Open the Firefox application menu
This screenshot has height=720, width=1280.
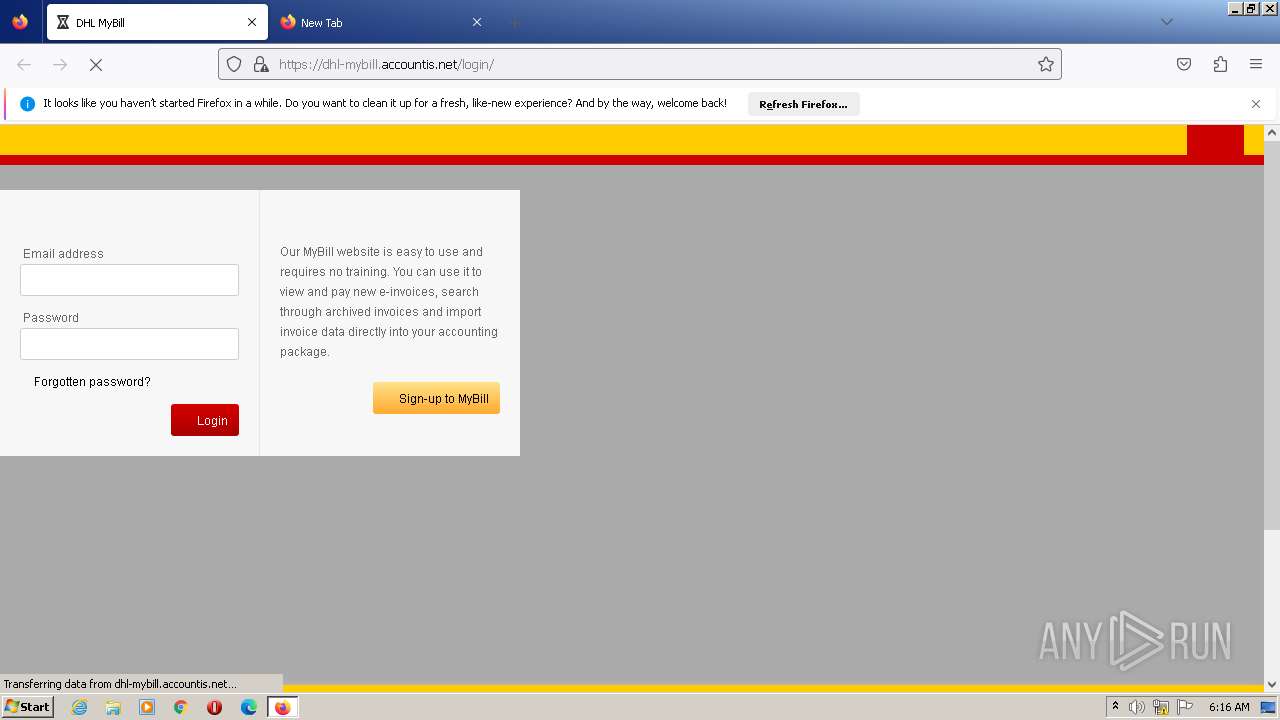click(x=1256, y=64)
